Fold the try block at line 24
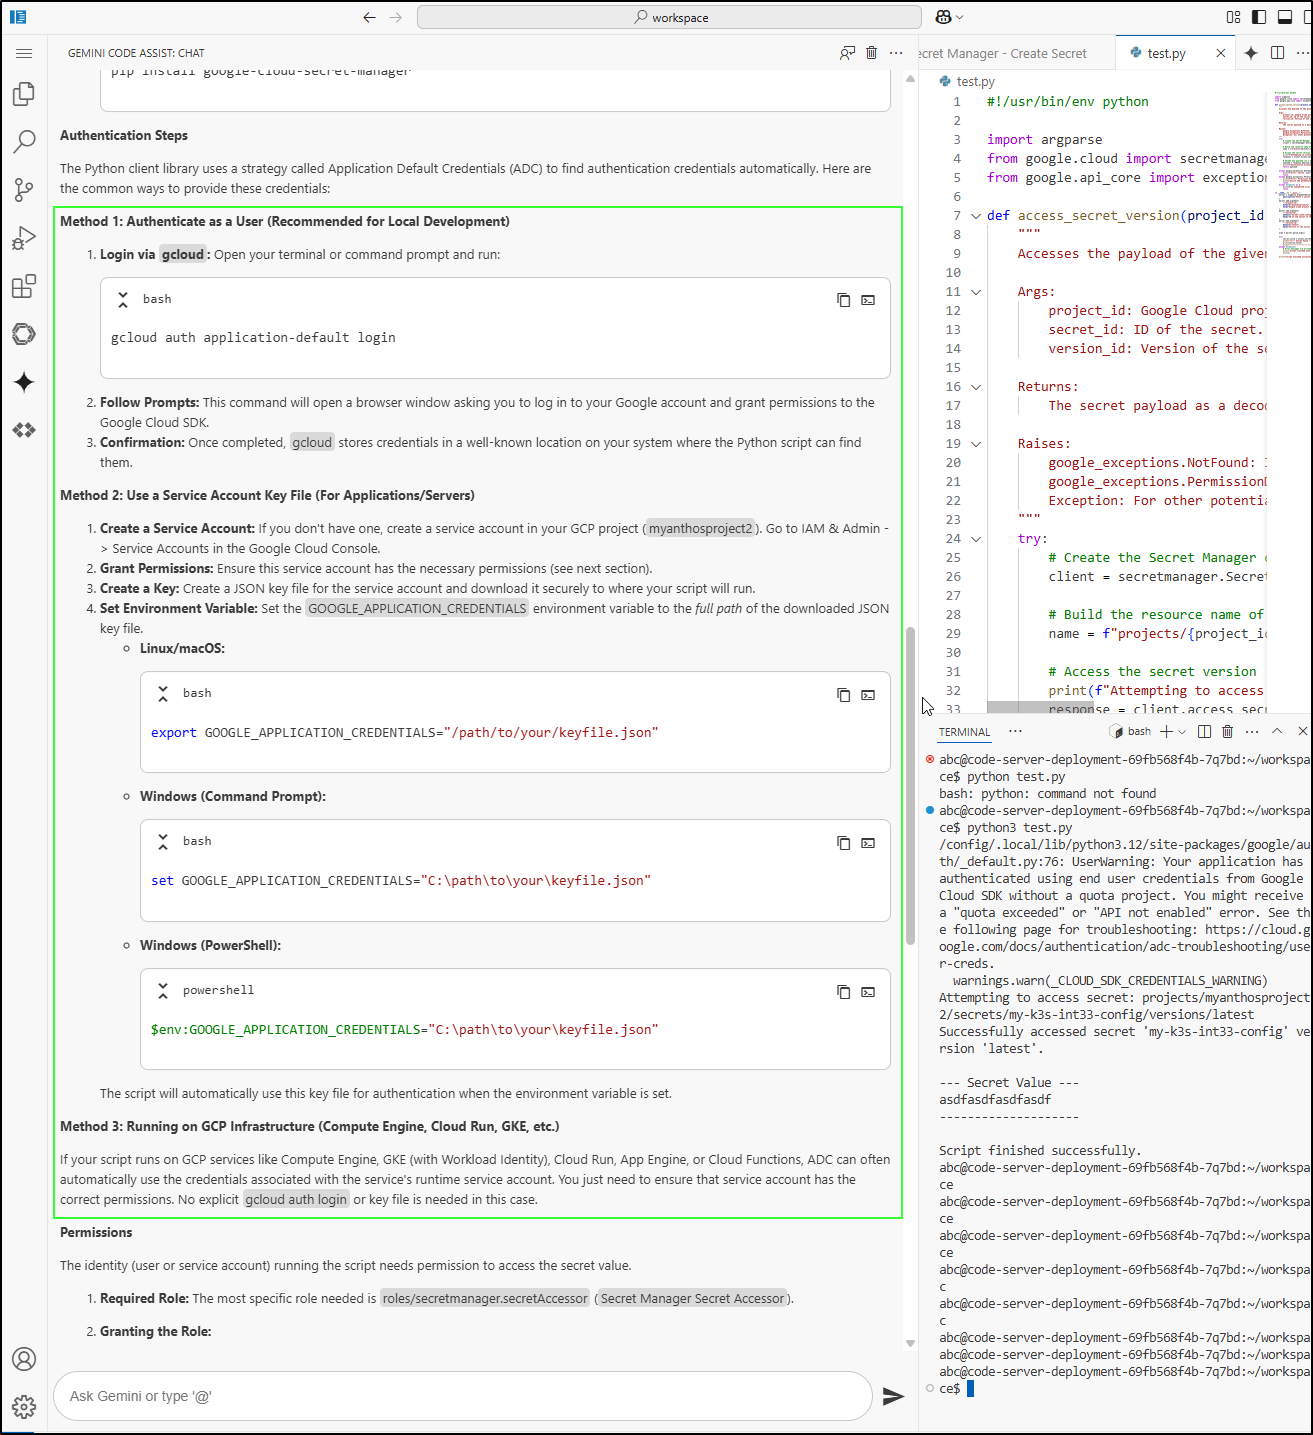The image size is (1313, 1435). click(x=976, y=539)
